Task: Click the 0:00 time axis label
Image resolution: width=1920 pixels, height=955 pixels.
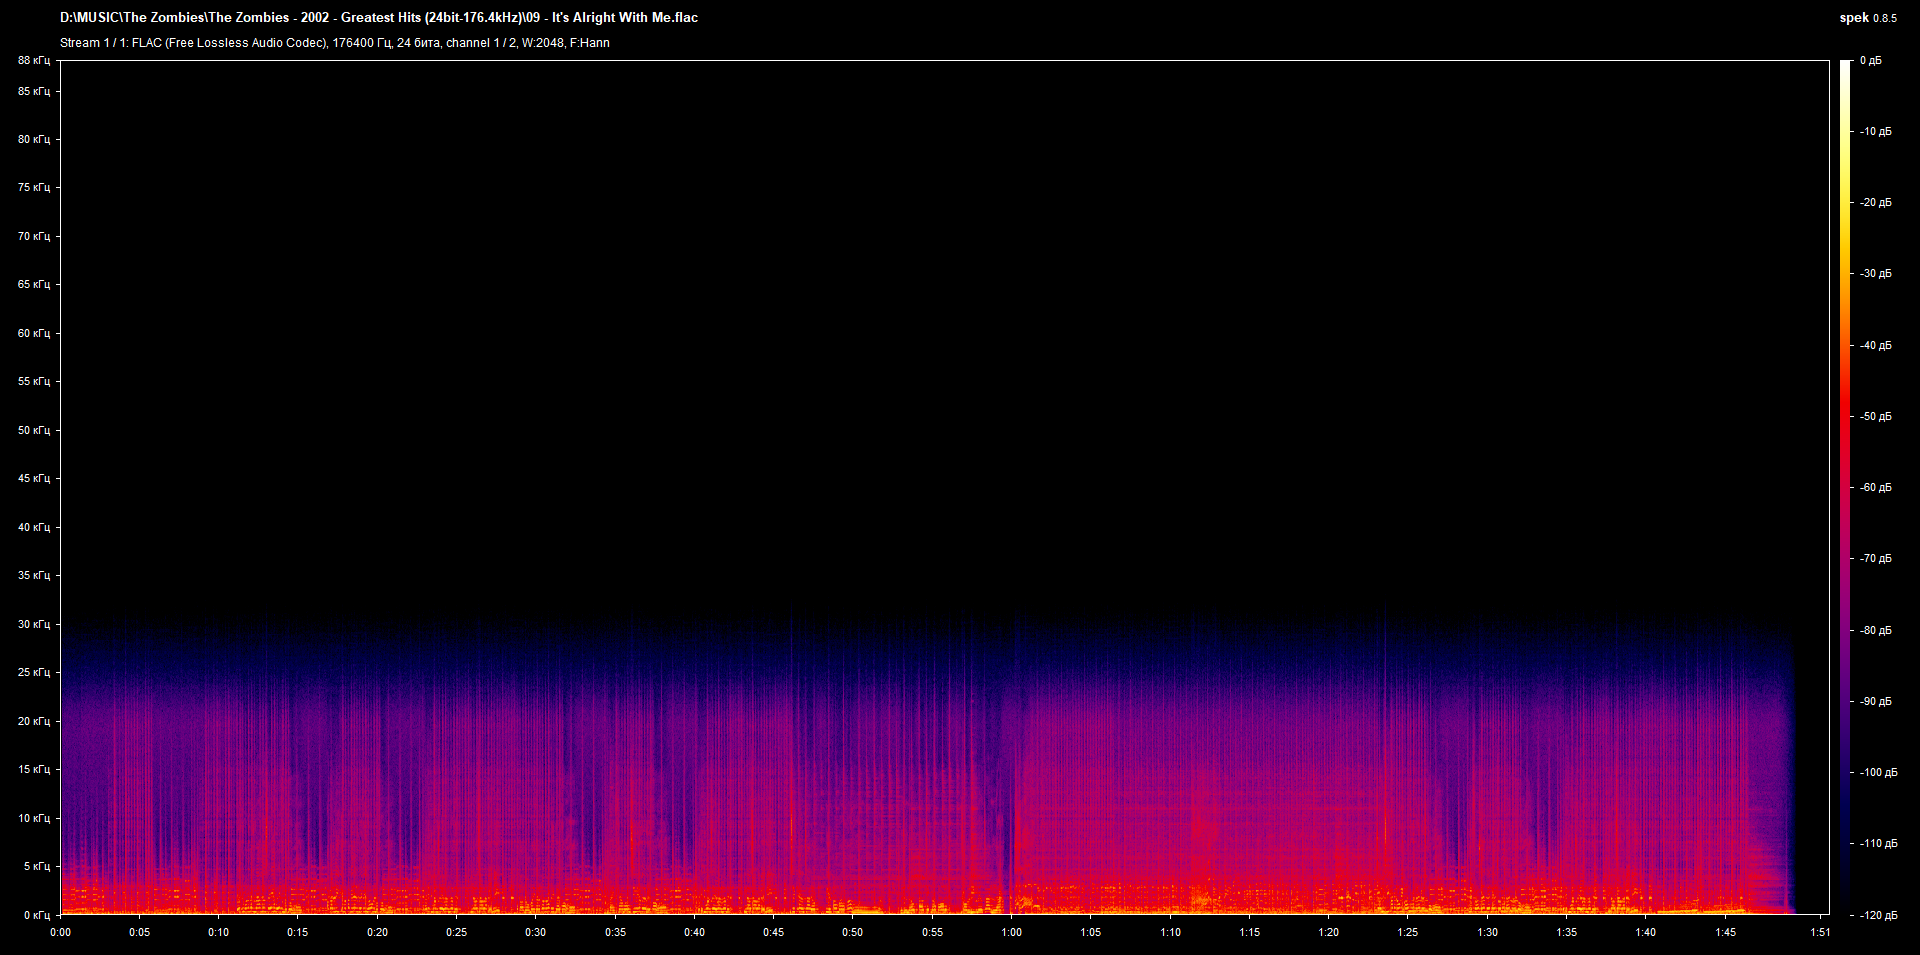Action: click(60, 932)
